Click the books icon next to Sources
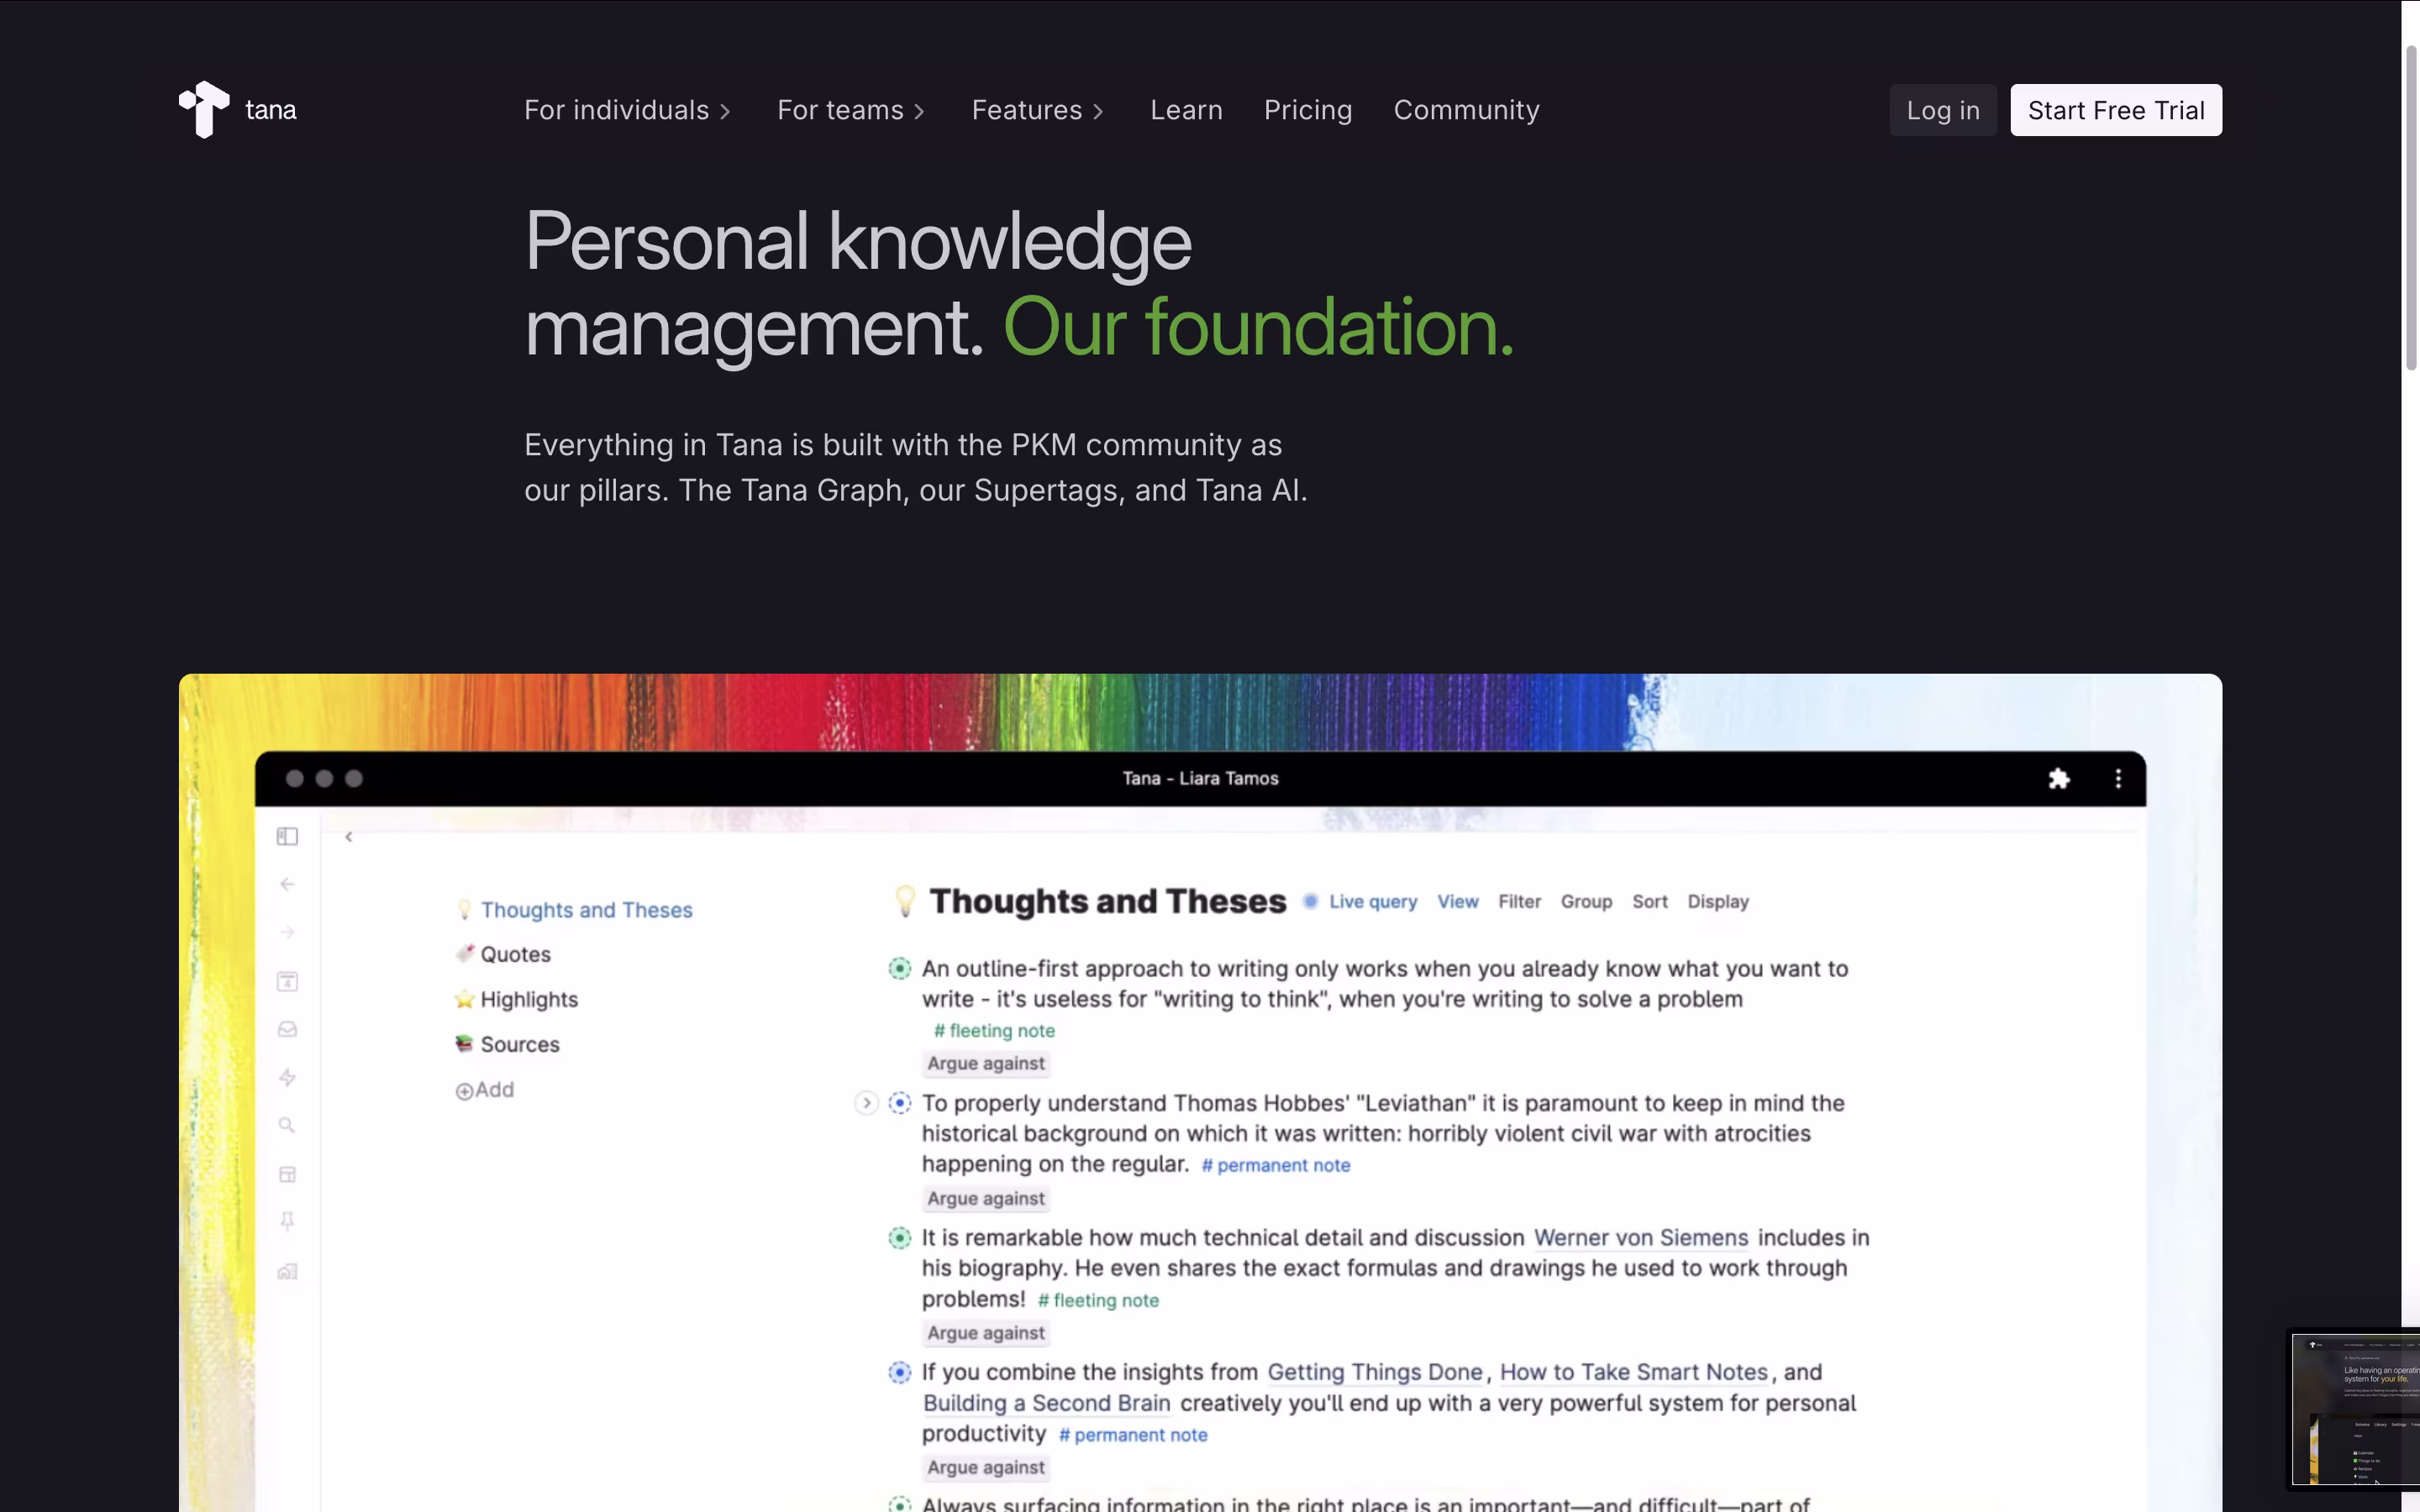2420x1512 pixels. (464, 1044)
